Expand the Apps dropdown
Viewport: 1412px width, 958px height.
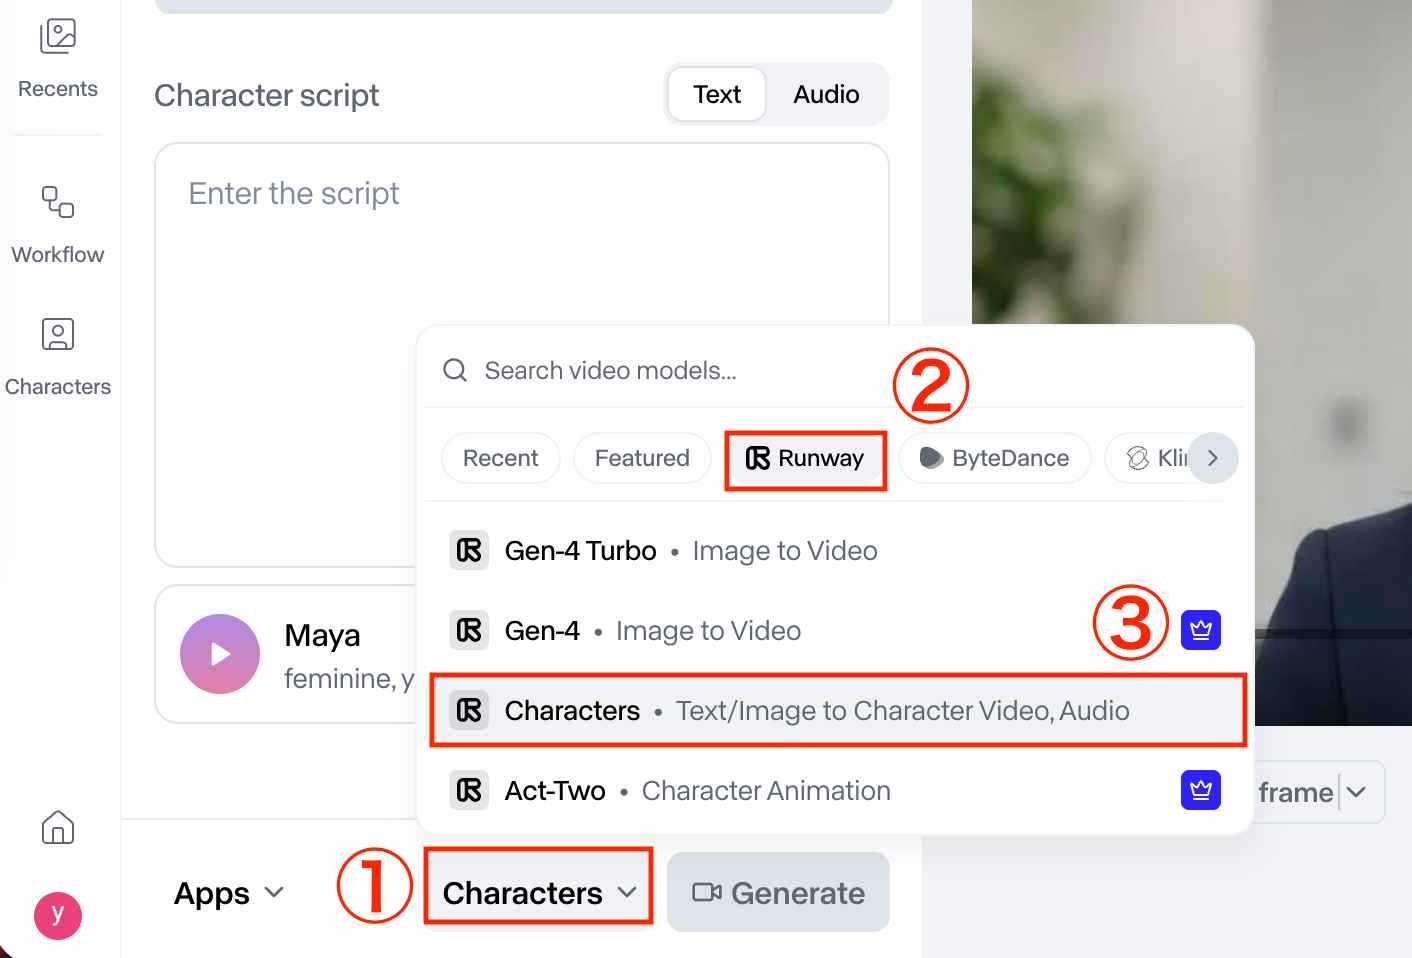(229, 892)
